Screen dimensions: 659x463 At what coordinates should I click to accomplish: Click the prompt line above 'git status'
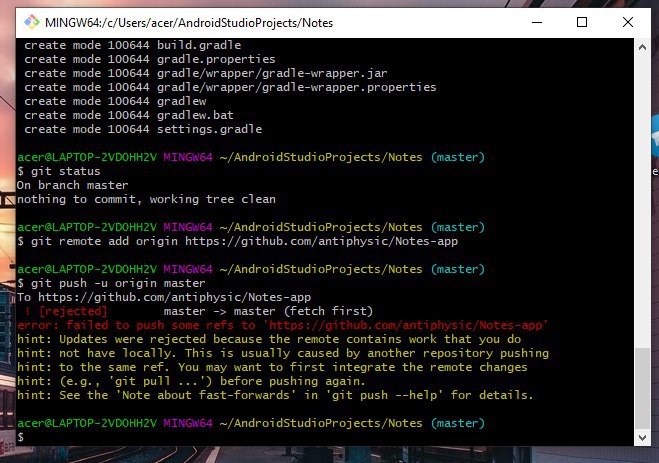(x=251, y=157)
